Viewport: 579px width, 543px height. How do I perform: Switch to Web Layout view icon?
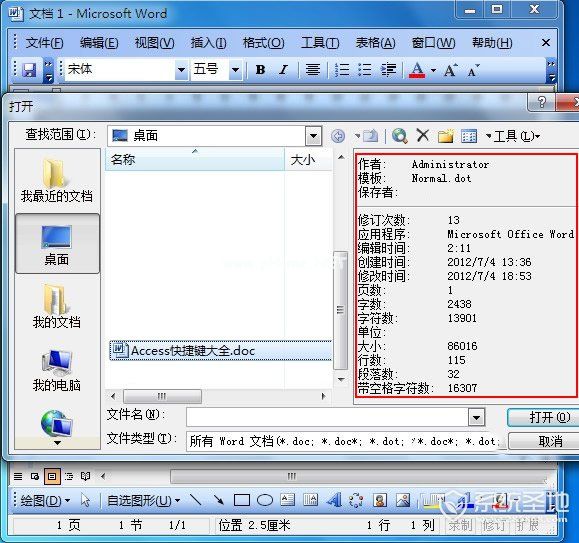[x=35, y=476]
